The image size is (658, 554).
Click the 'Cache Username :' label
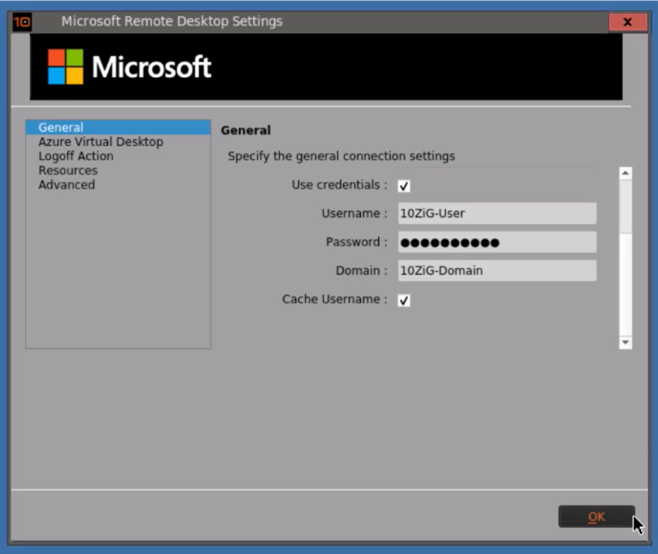click(335, 299)
